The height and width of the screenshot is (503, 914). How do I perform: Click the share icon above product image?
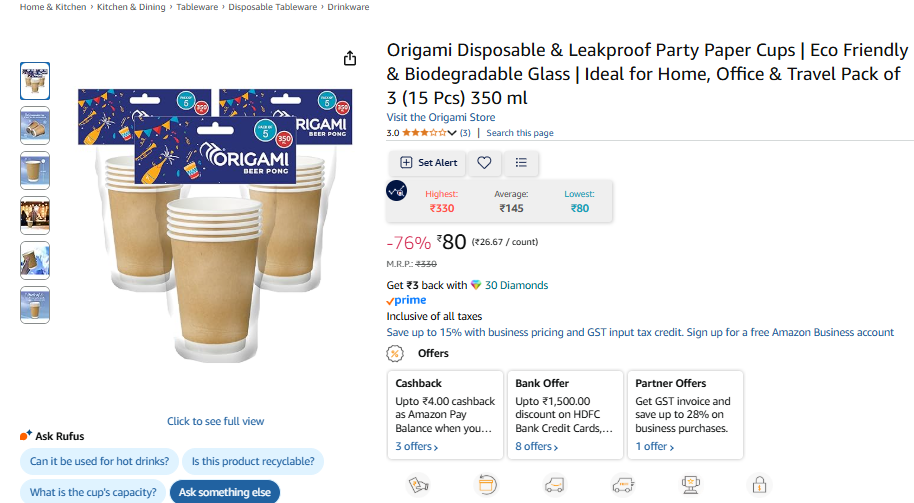click(350, 58)
